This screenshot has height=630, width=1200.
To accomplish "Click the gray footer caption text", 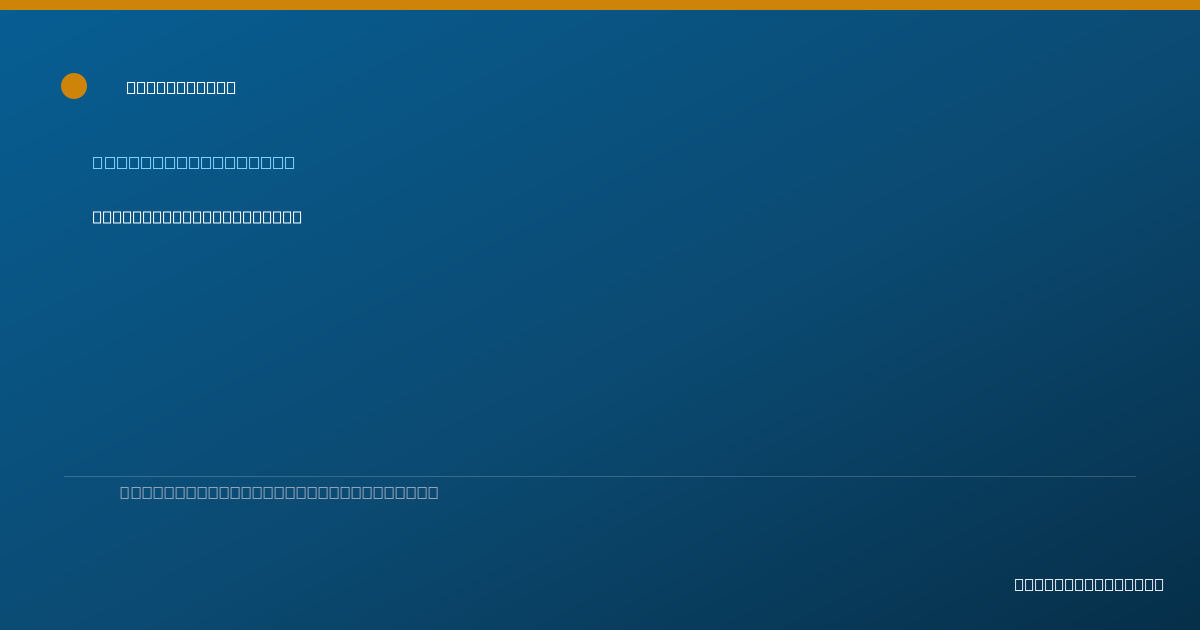I will [x=279, y=492].
